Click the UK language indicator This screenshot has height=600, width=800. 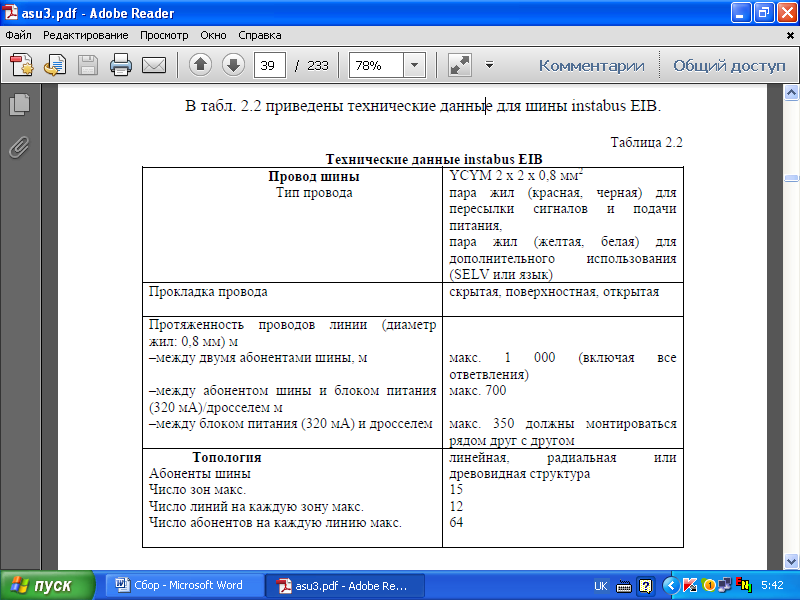coord(601,586)
